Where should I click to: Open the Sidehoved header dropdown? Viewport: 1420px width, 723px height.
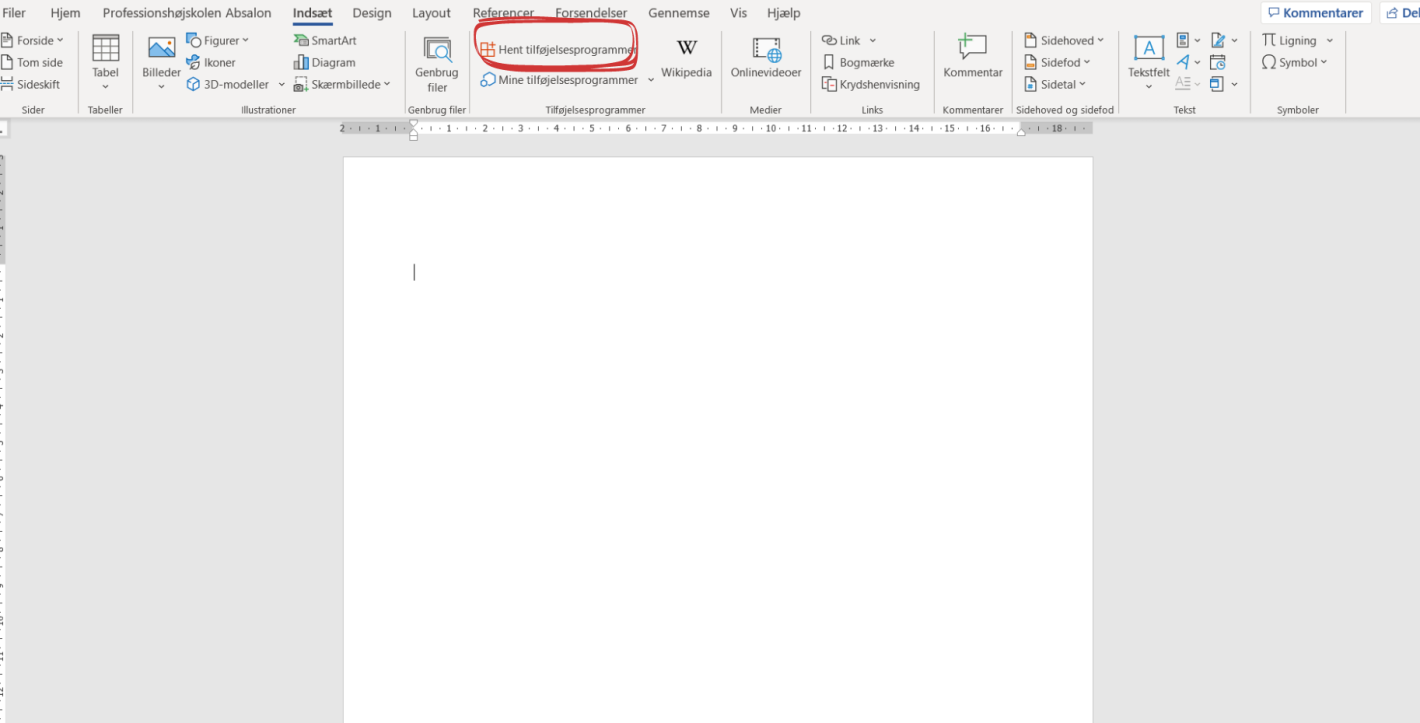click(x=1065, y=41)
